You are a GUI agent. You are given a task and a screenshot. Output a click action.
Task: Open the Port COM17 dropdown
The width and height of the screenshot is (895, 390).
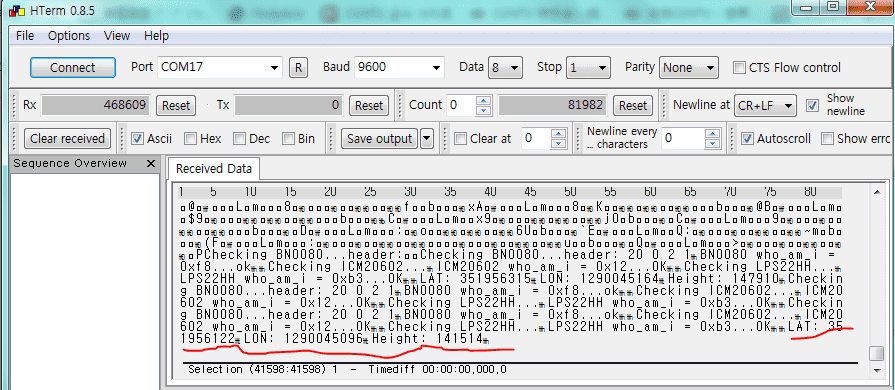click(x=220, y=67)
